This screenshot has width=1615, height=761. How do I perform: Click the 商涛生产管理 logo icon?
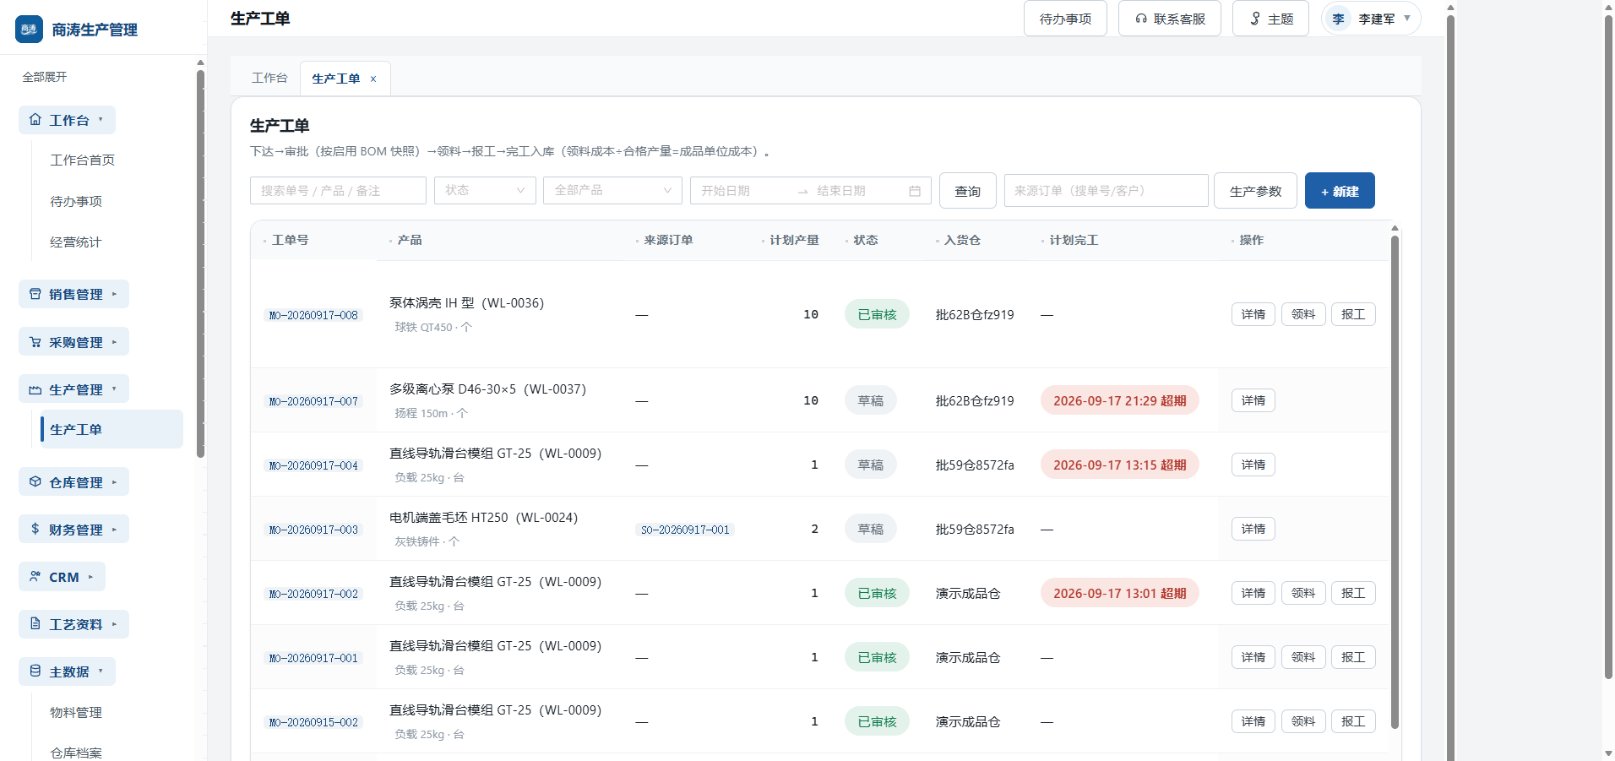(x=29, y=29)
